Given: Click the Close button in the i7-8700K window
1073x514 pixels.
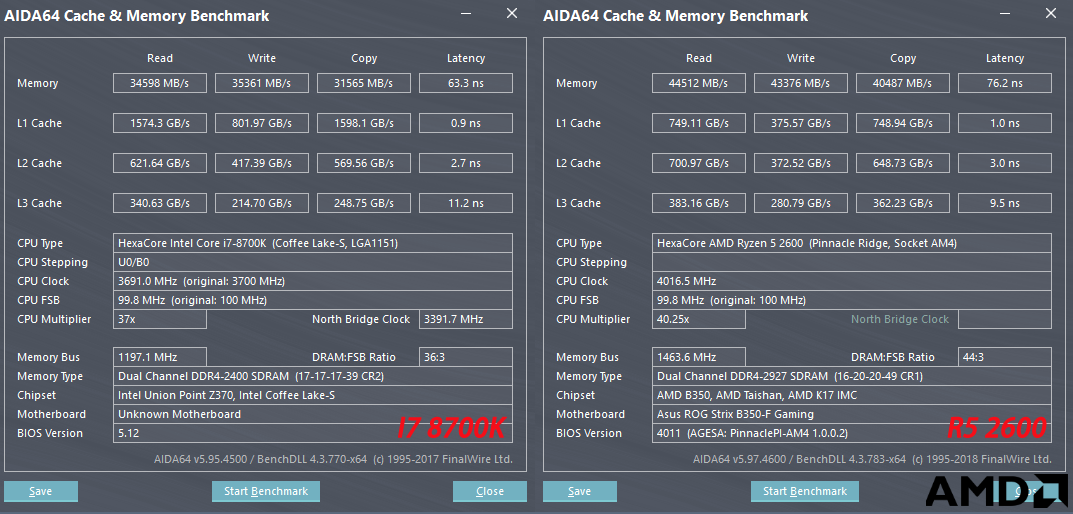Looking at the screenshot, I should click(490, 491).
